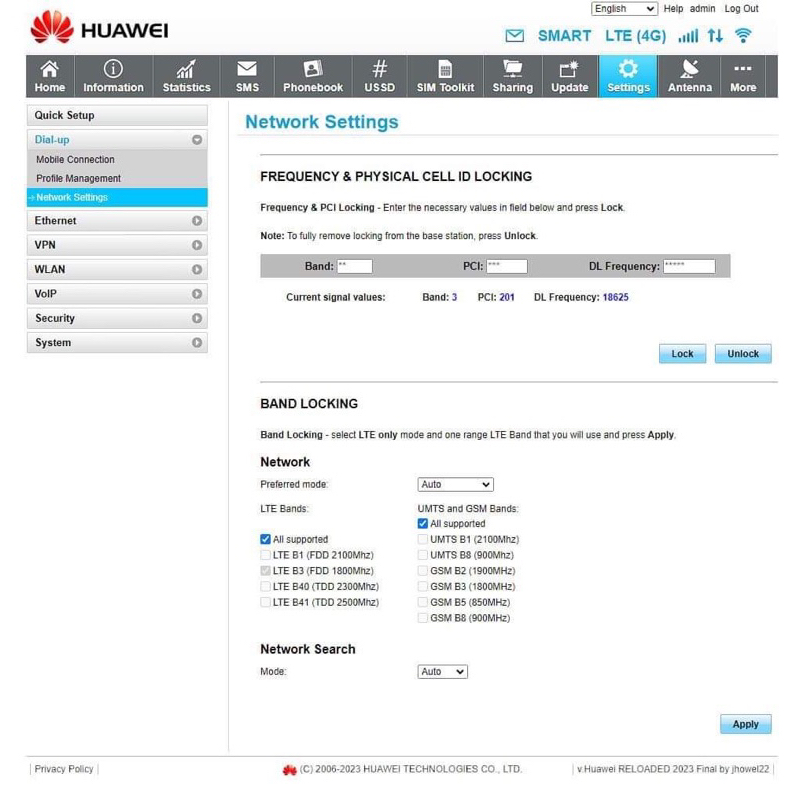
Task: Open the Phonebook icon
Action: (x=312, y=69)
